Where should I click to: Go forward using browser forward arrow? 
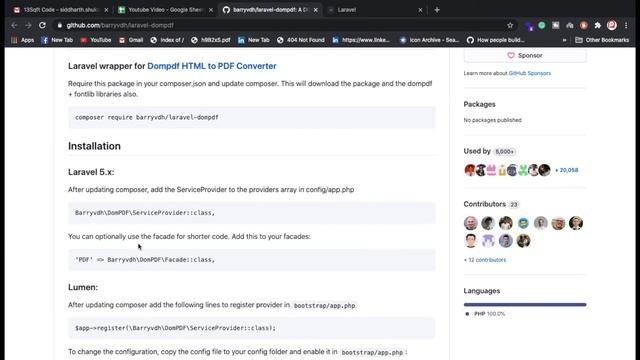28,25
